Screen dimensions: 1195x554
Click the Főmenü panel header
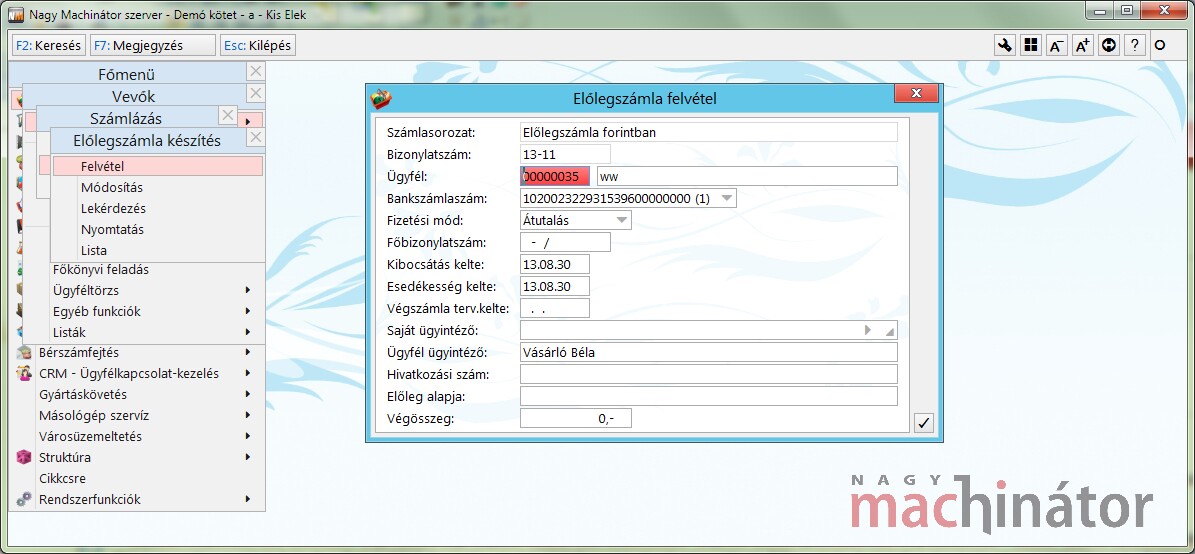pyautogui.click(x=127, y=74)
